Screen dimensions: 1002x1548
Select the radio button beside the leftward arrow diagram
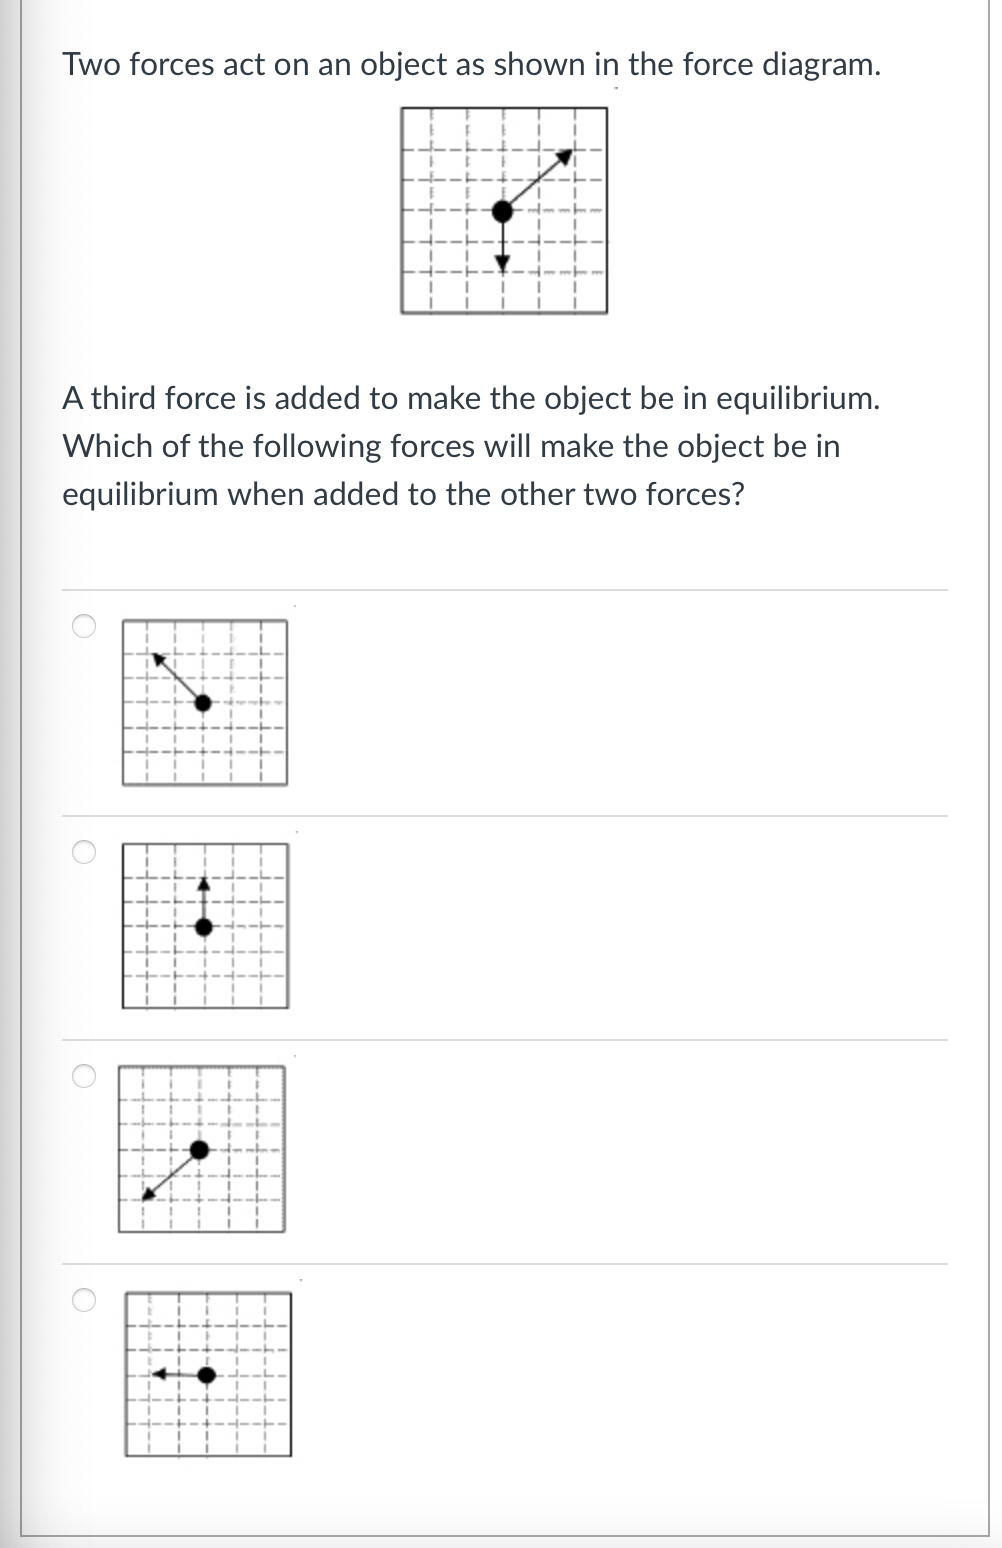(x=84, y=1299)
